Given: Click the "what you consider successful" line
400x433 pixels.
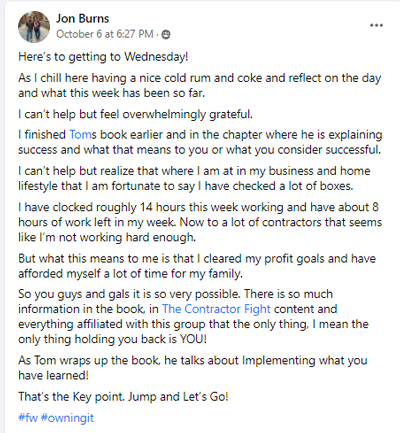Looking at the screenshot, I should tap(199, 150).
